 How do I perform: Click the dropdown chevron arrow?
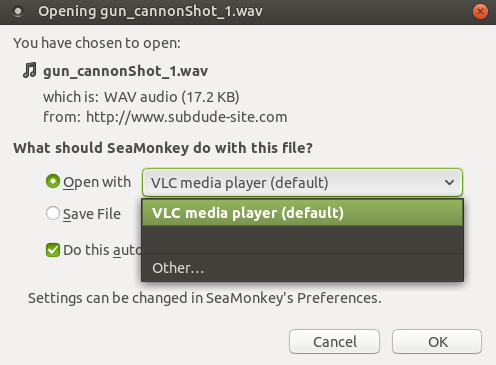pyautogui.click(x=449, y=182)
